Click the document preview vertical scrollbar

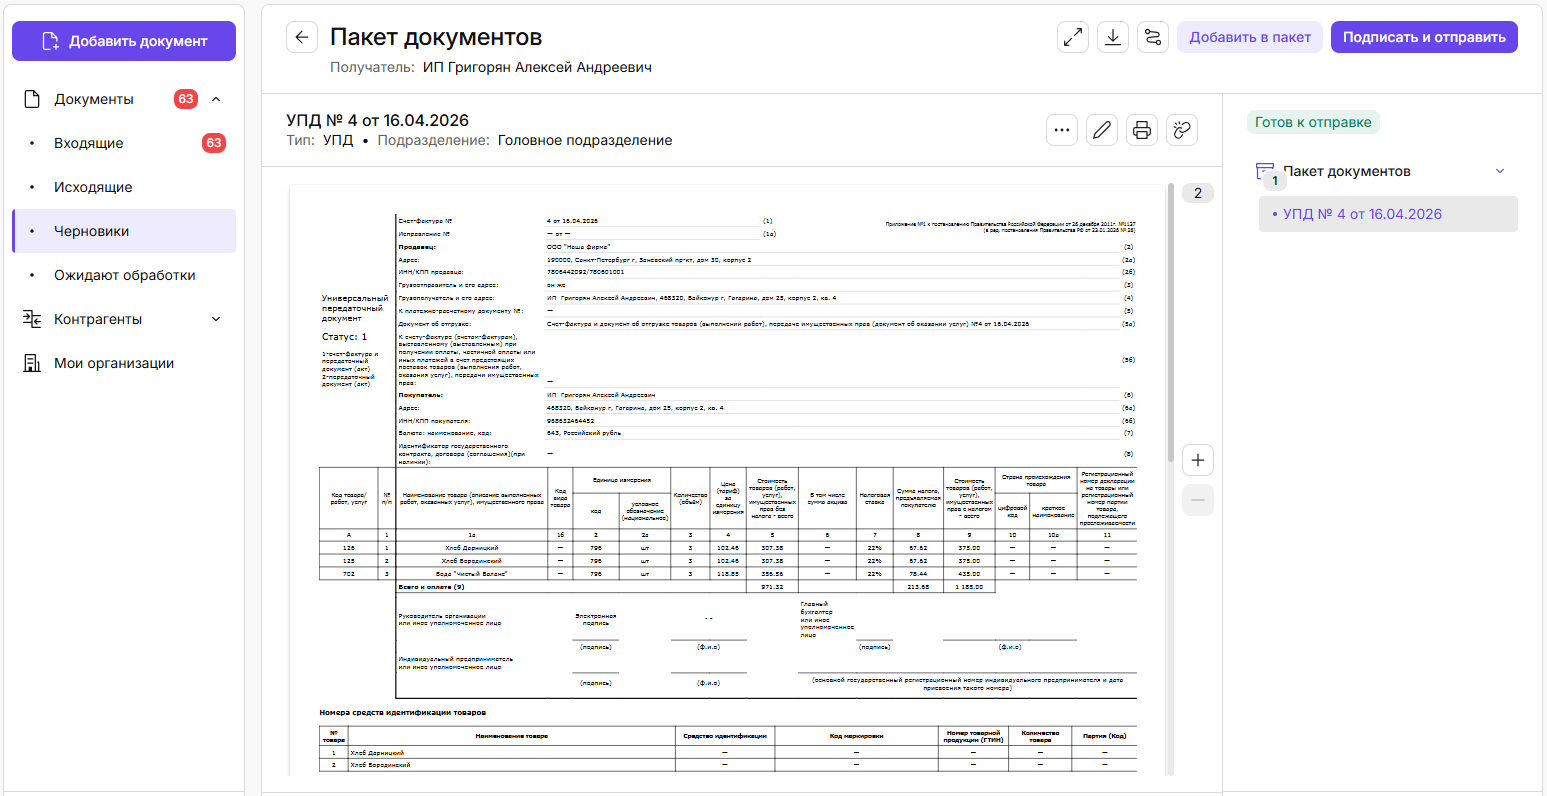pos(1171,320)
